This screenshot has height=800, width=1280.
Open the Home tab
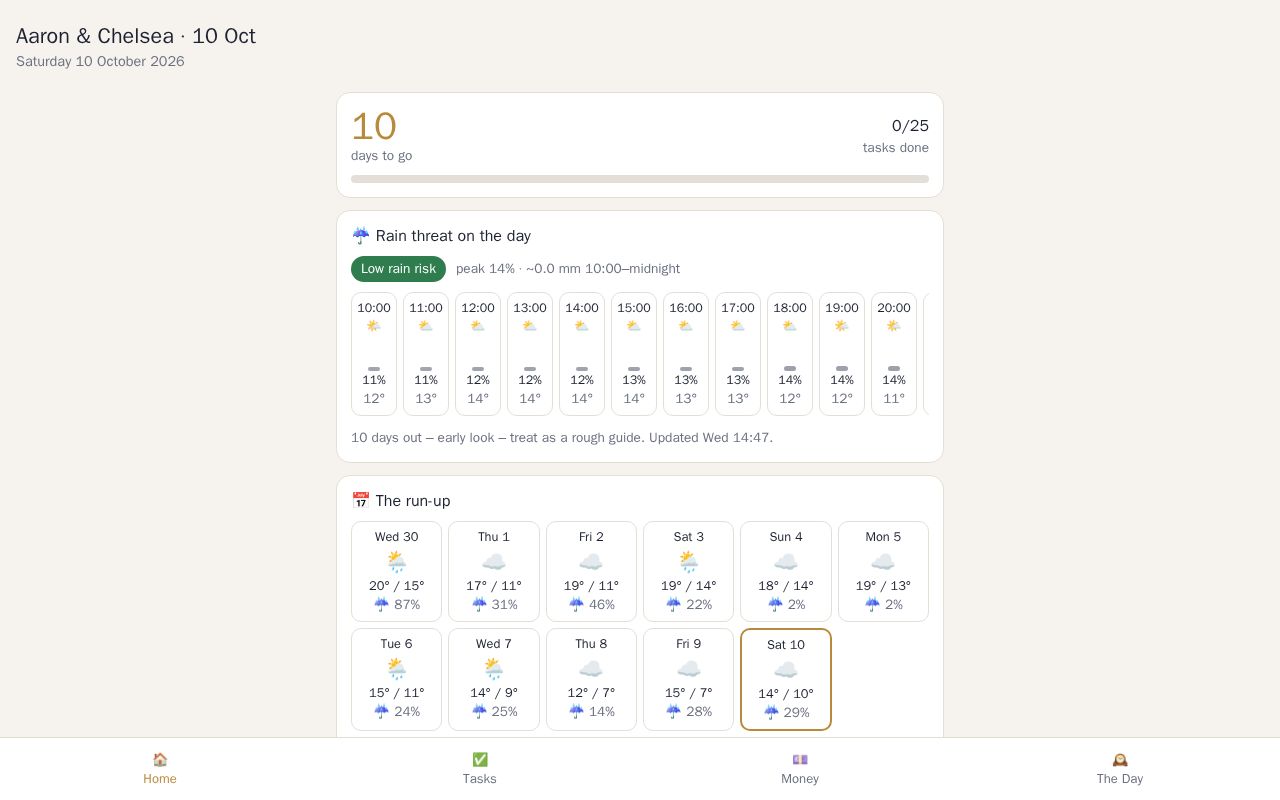tap(160, 769)
